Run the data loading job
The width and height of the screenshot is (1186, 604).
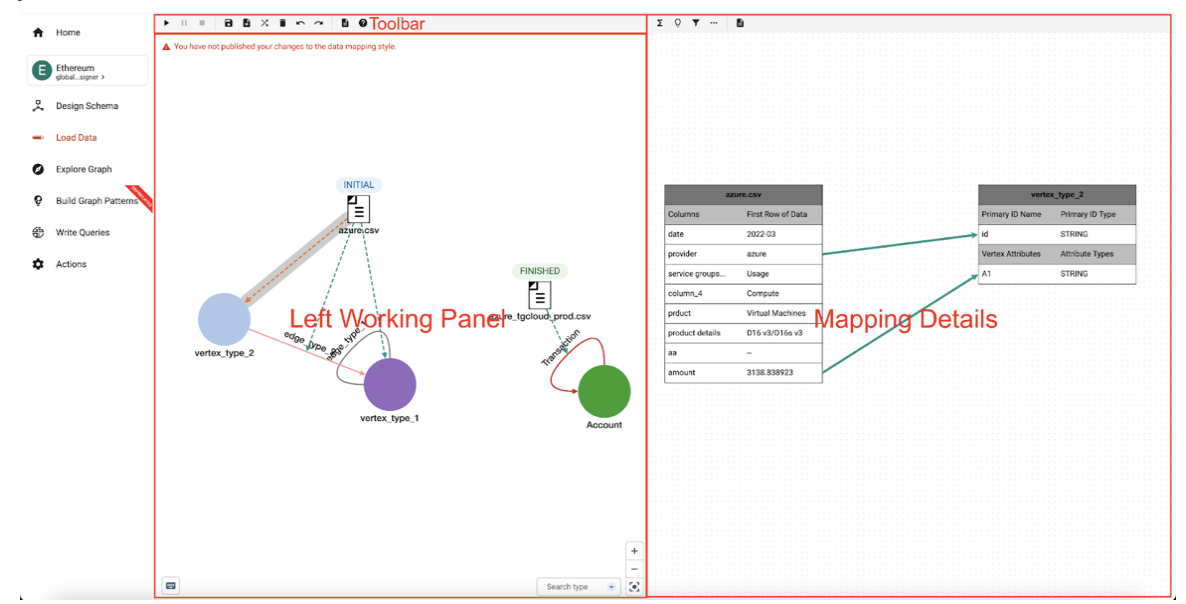[166, 22]
